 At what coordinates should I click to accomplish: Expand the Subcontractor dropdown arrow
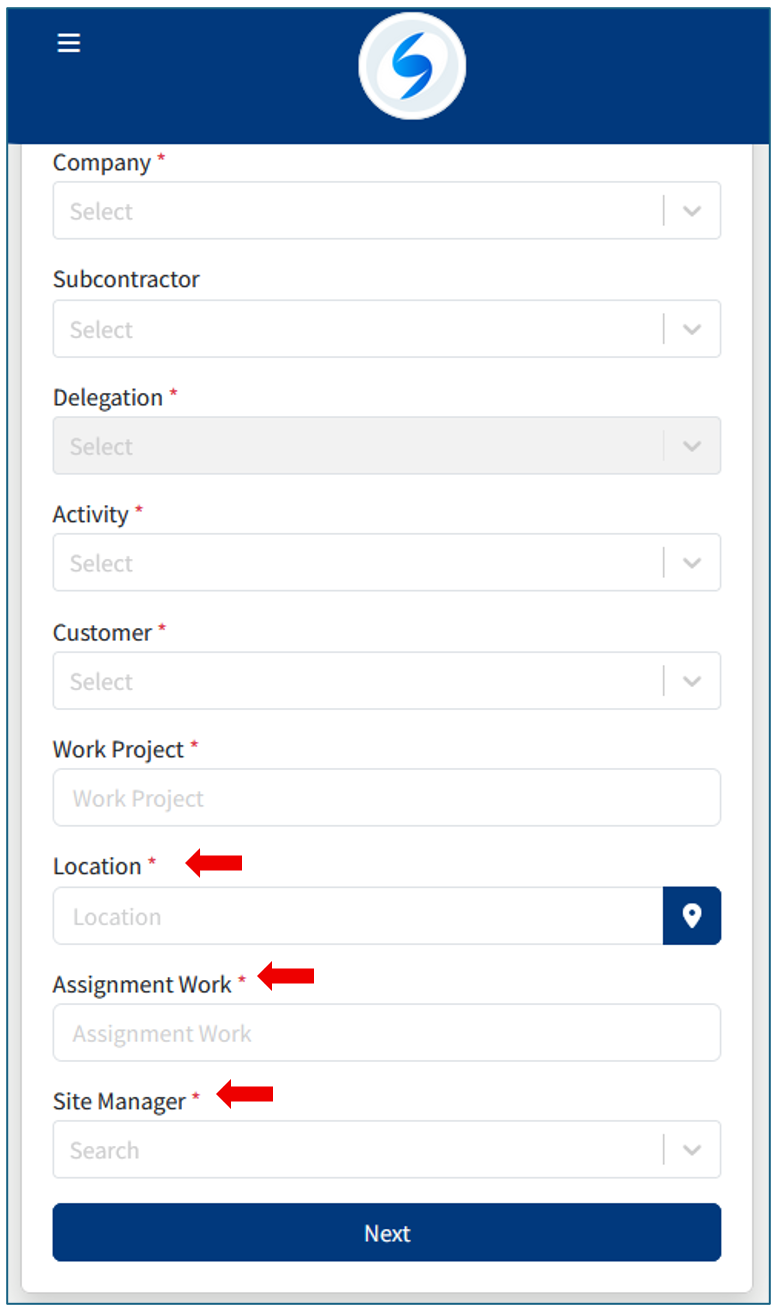coord(691,329)
